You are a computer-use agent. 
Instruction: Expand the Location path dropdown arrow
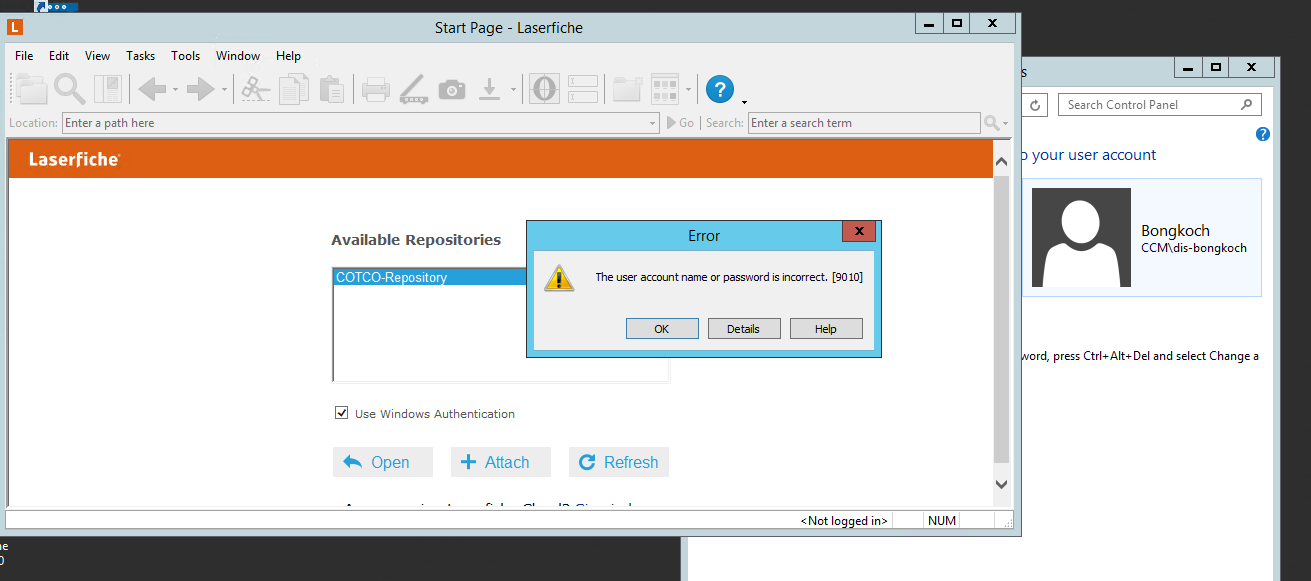(653, 123)
